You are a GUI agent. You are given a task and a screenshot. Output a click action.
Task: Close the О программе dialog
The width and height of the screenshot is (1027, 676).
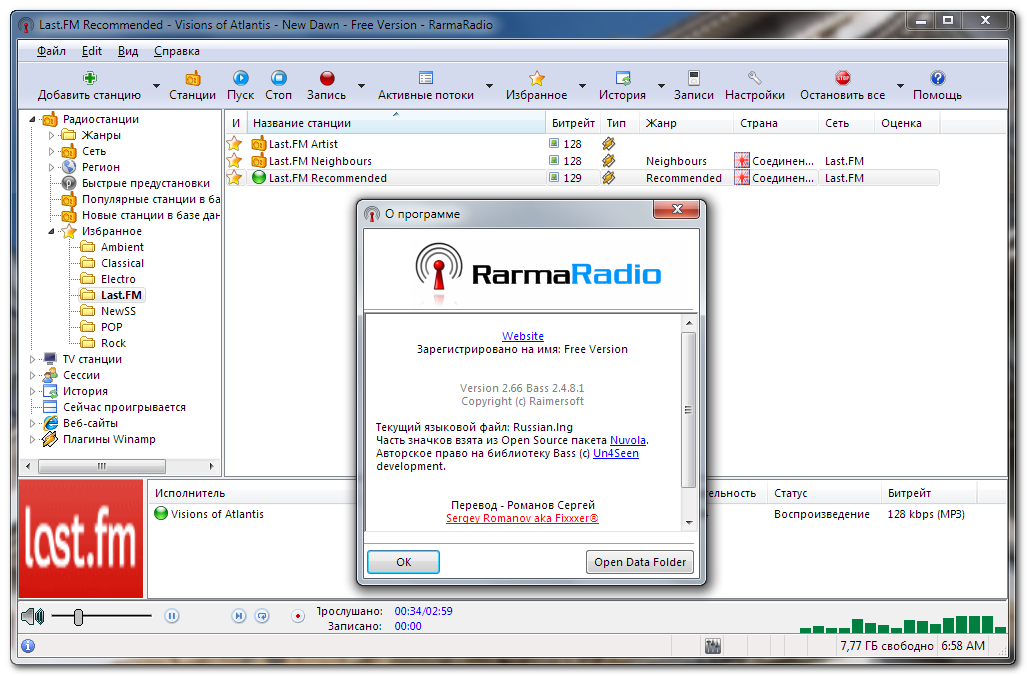click(x=677, y=209)
